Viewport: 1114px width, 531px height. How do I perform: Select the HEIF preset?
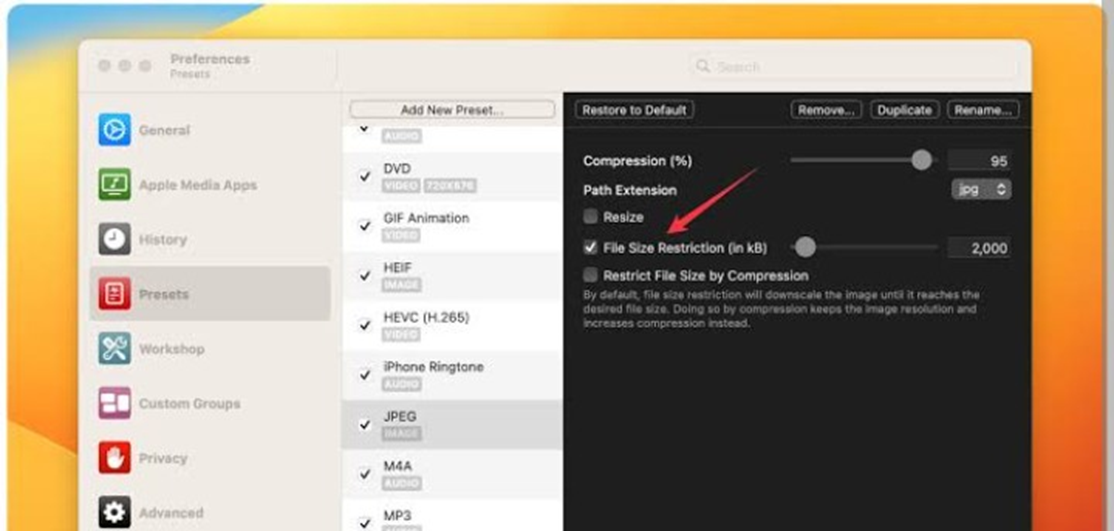(452, 276)
